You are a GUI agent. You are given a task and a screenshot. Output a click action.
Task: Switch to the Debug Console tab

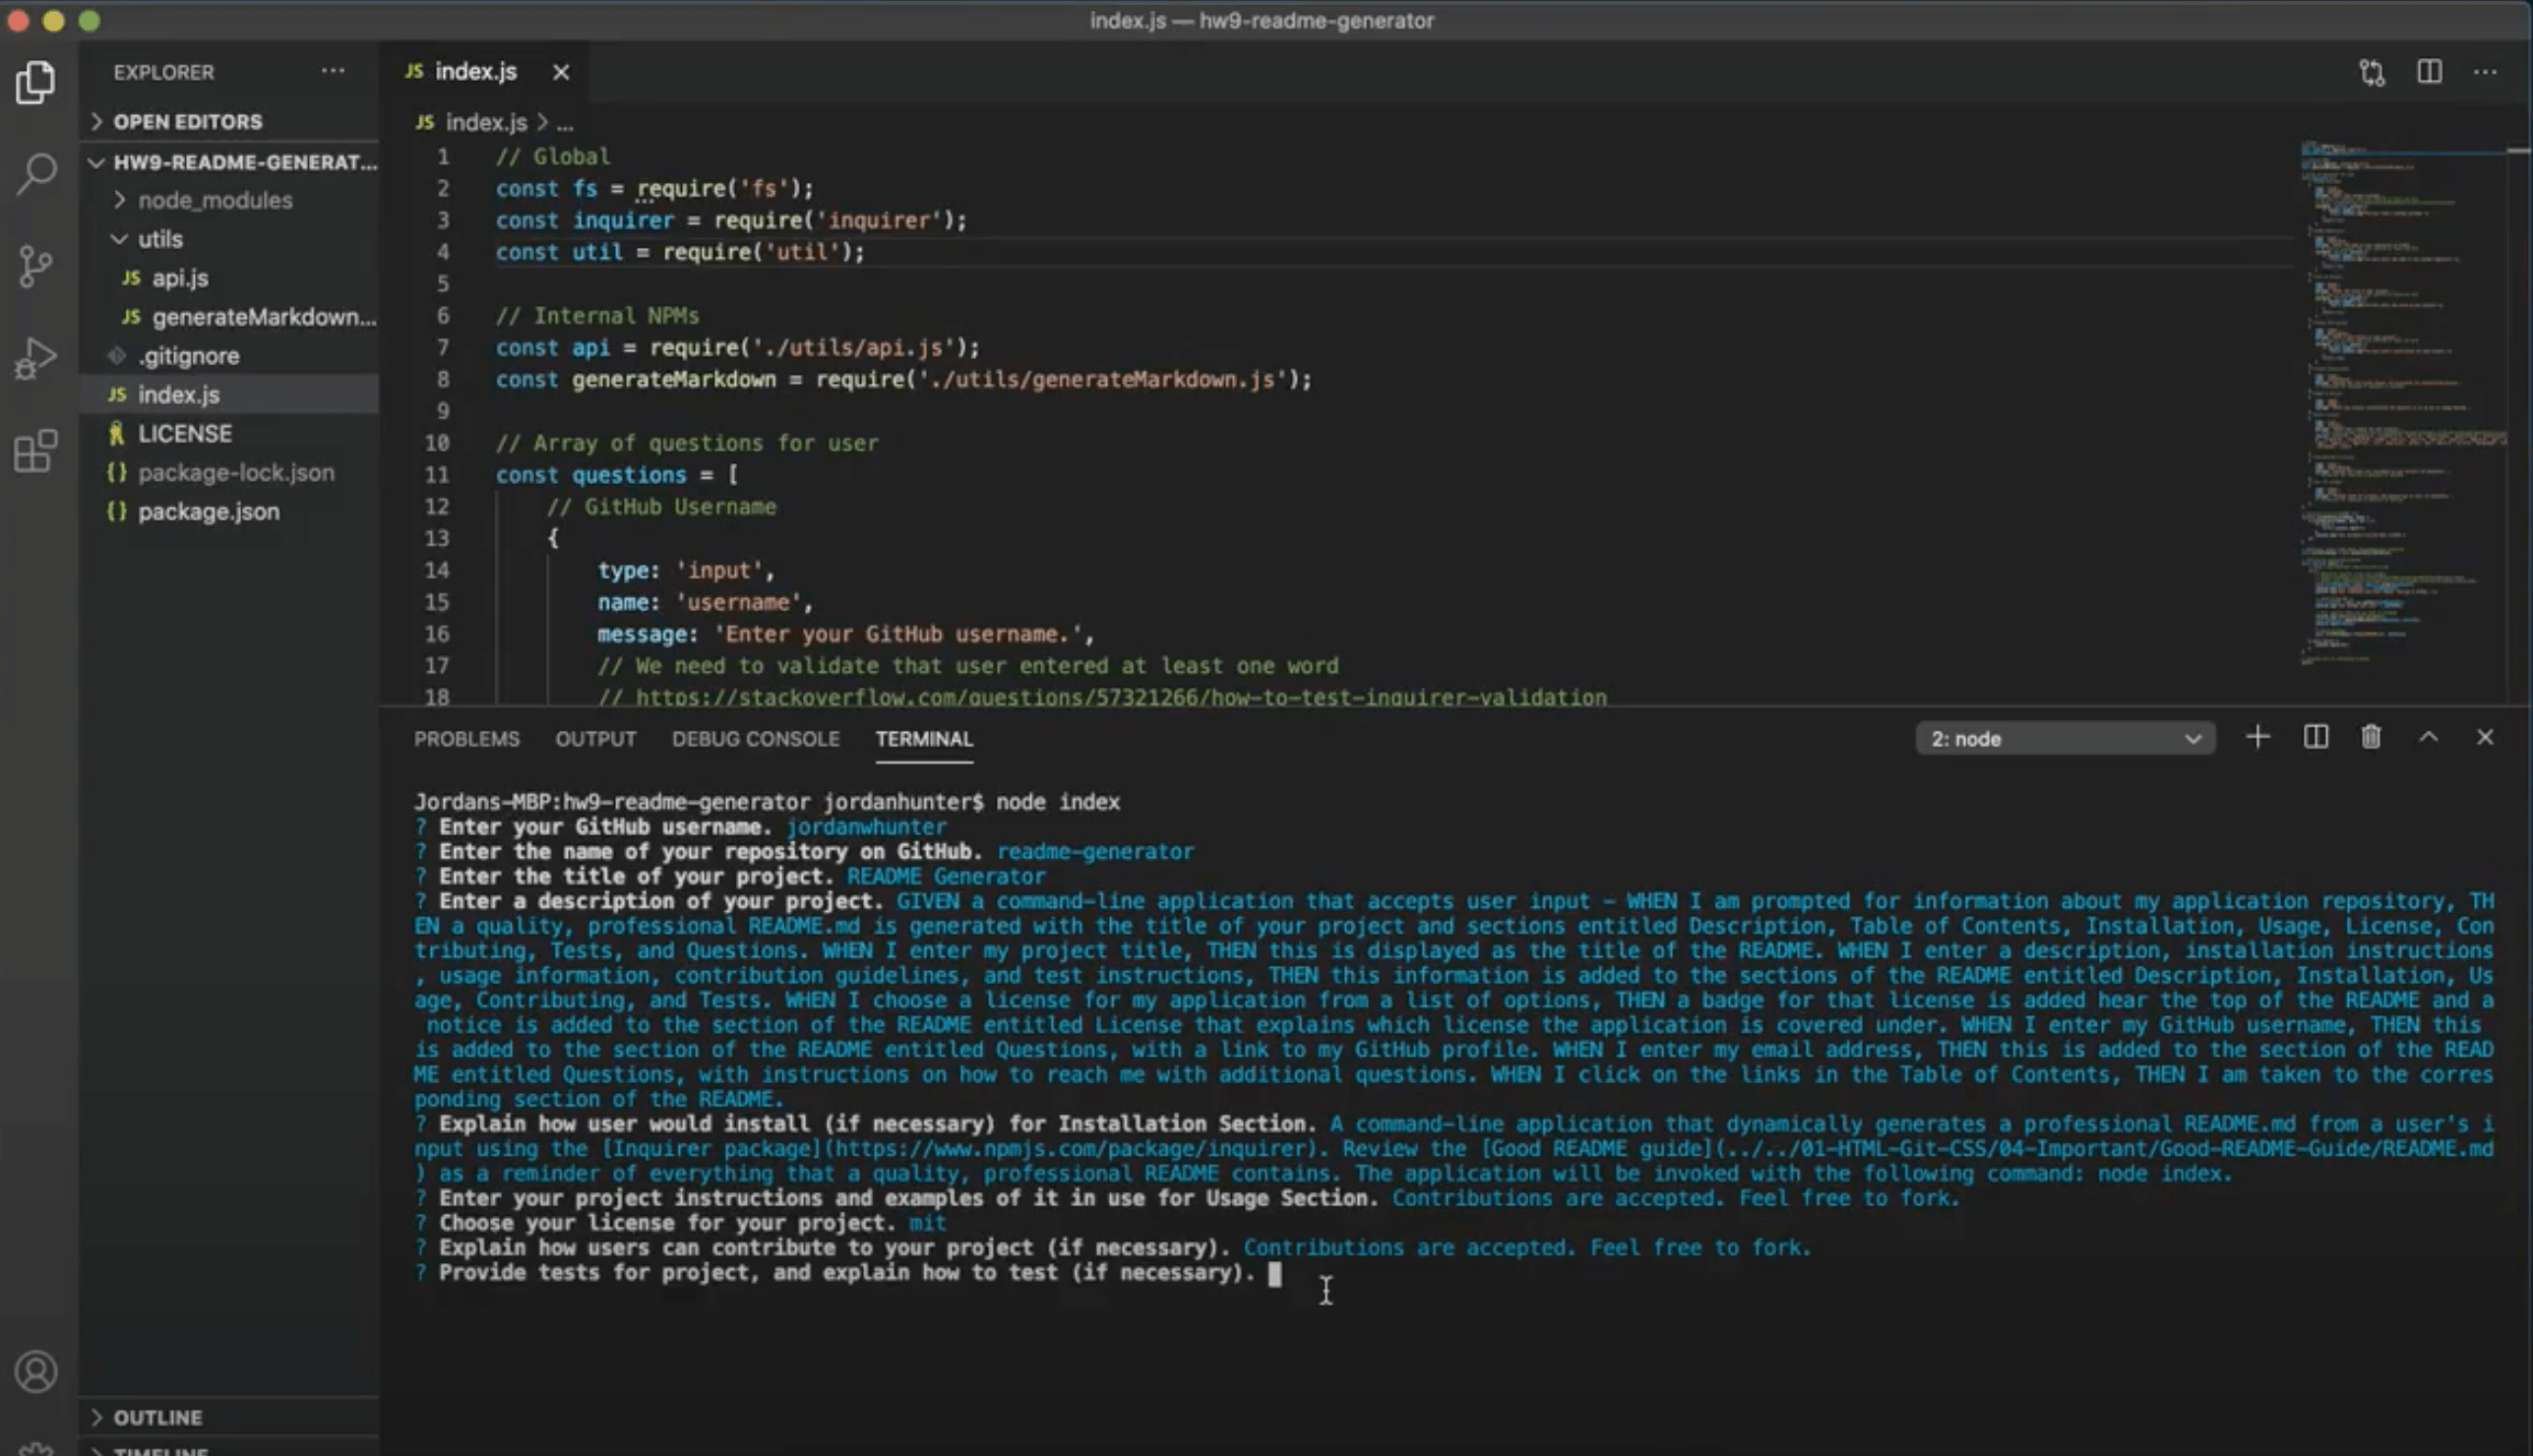point(756,738)
